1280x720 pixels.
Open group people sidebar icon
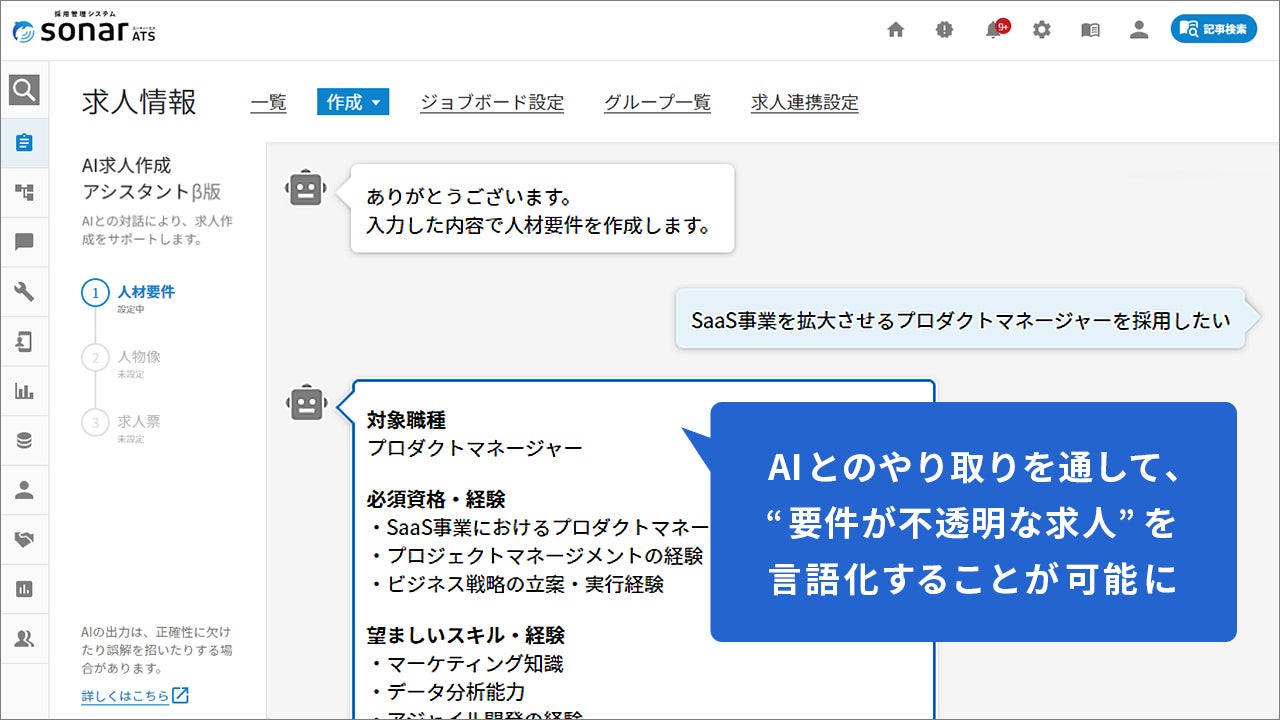tap(24, 639)
